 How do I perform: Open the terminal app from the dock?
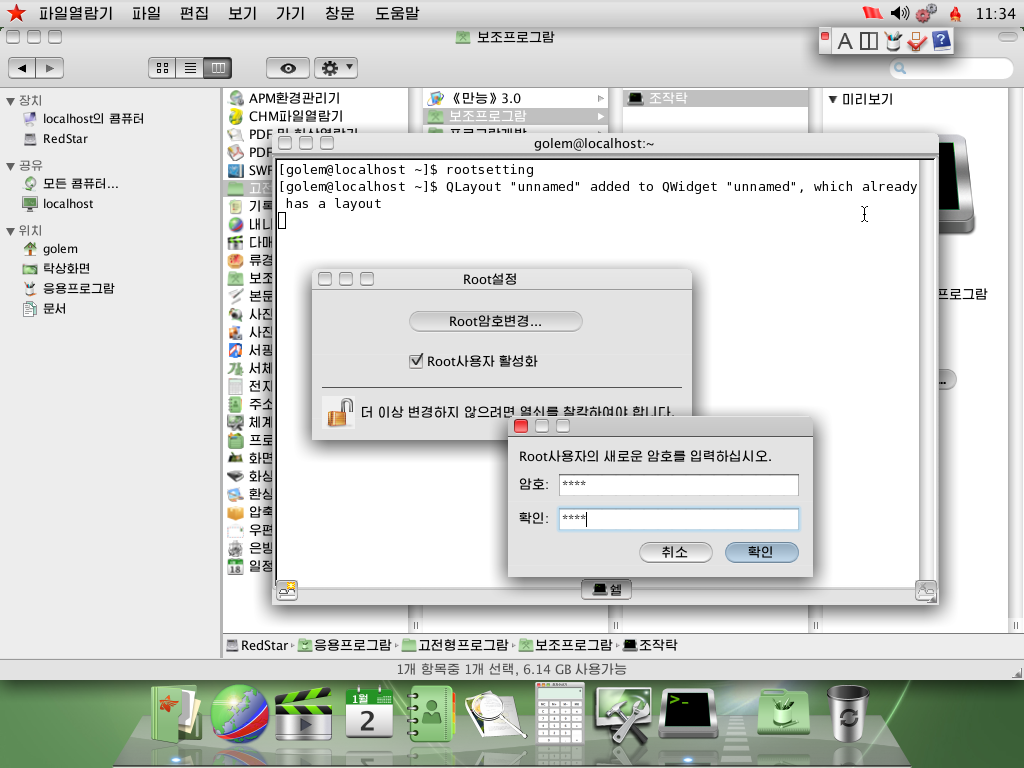(x=687, y=712)
